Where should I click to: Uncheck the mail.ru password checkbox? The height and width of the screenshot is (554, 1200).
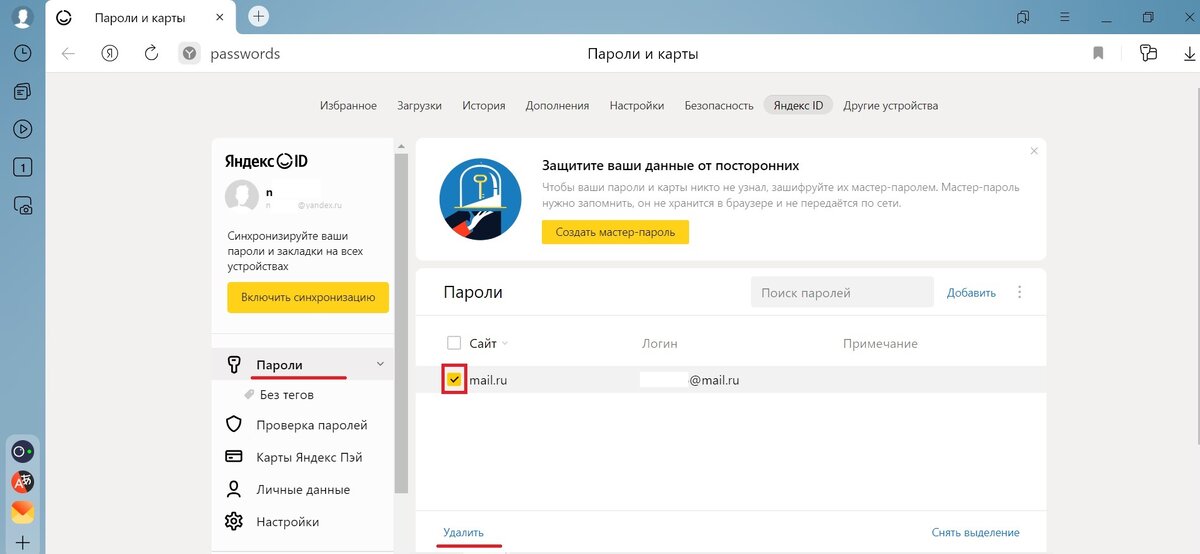click(454, 380)
